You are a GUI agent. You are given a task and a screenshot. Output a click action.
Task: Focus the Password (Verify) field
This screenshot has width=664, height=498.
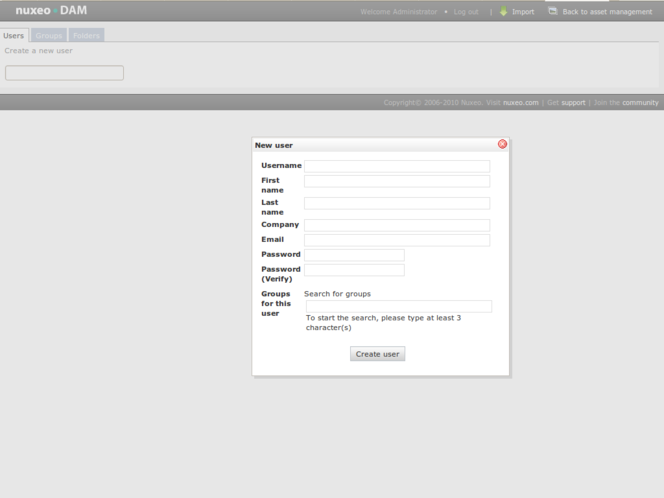click(354, 270)
